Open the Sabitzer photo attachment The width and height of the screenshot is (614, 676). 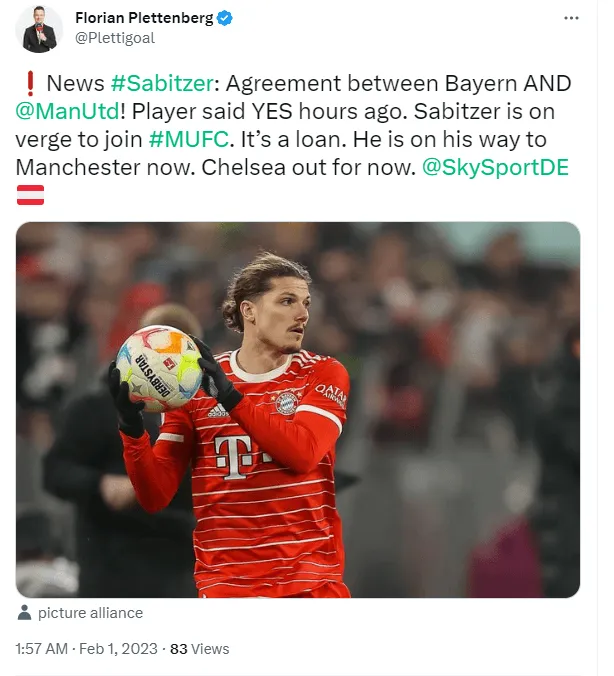pos(298,410)
